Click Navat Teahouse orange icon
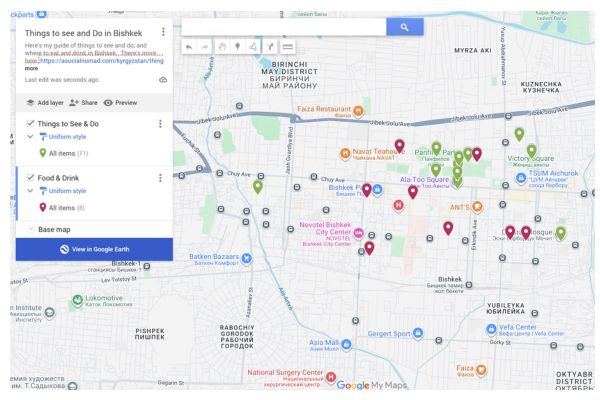Image resolution: width=600 pixels, height=400 pixels. [x=345, y=153]
